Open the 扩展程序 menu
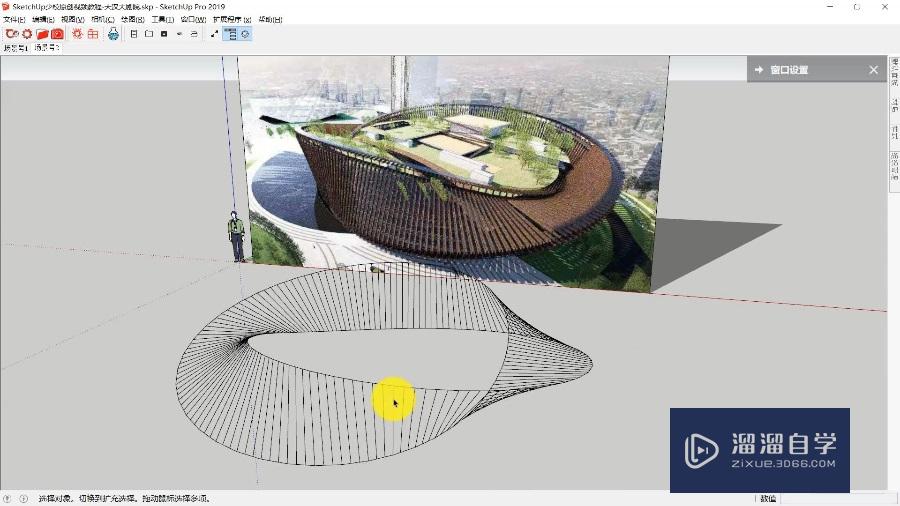 click(232, 19)
